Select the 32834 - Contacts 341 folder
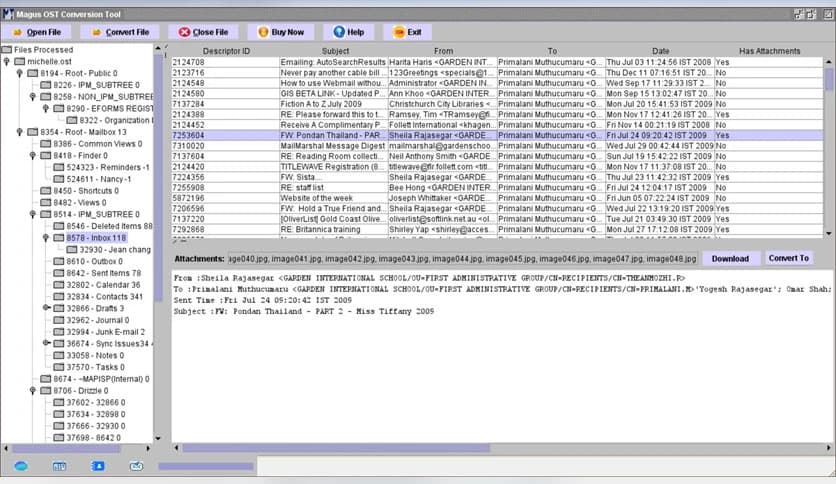This screenshot has width=836, height=484. click(104, 296)
